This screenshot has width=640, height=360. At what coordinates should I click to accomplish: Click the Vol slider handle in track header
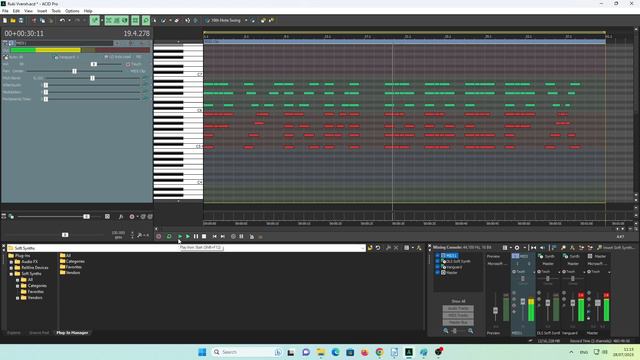coord(93,64)
